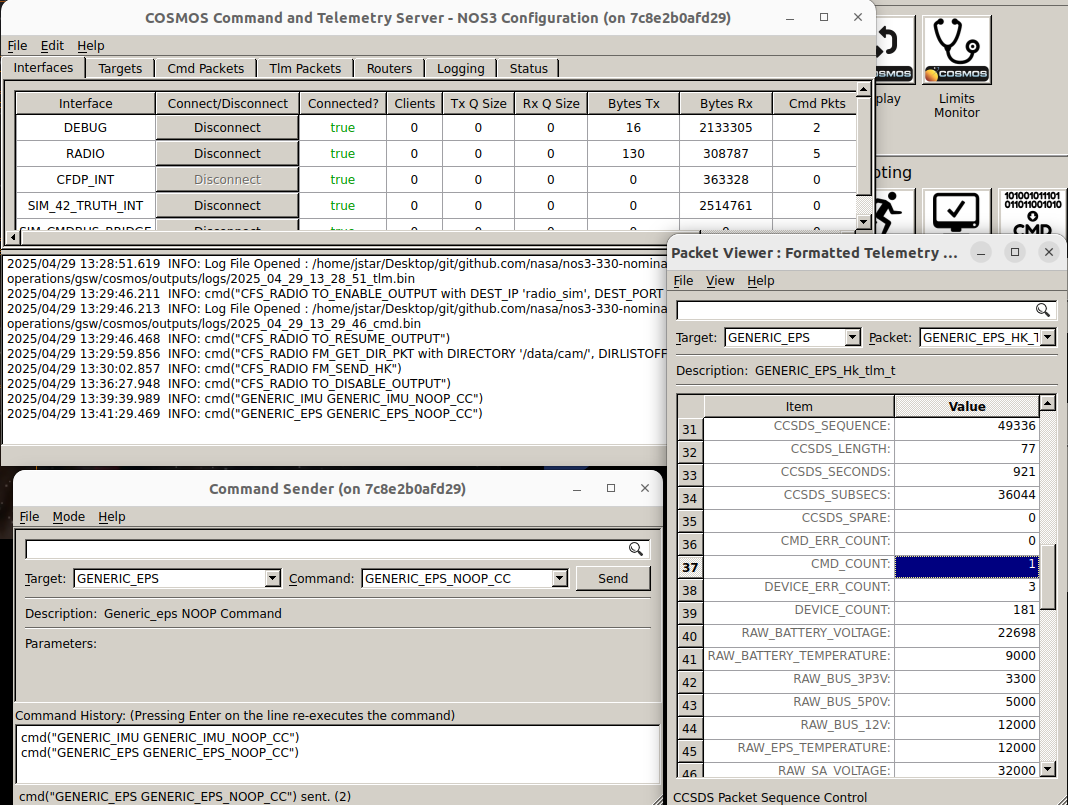Viewport: 1068px width, 805px height.
Task: Click the interfaces table horizontal scroll left arrow
Action: [x=13, y=238]
